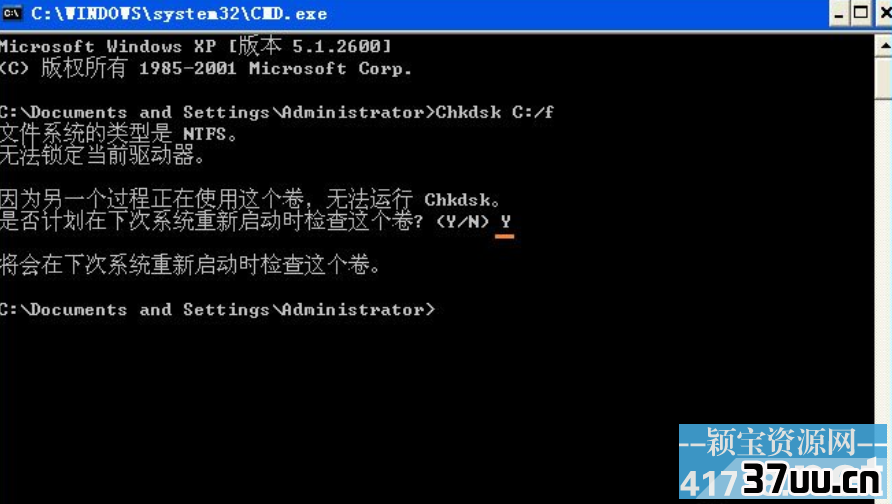Click the vertical scrollbar thumb
The height and width of the screenshot is (504, 892).
(x=883, y=78)
